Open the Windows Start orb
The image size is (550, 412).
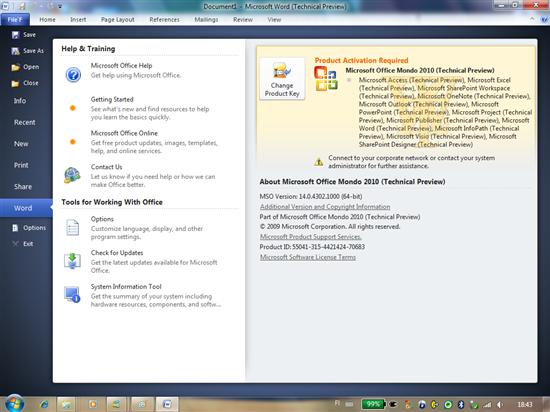(x=15, y=403)
